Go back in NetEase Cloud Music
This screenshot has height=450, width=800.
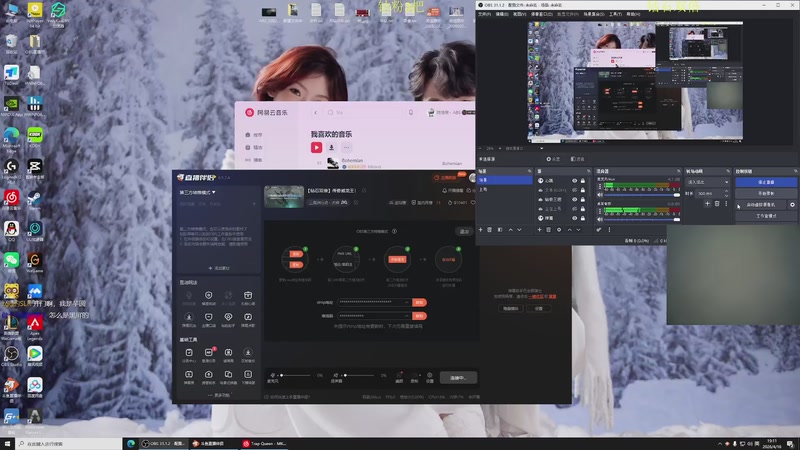click(315, 112)
